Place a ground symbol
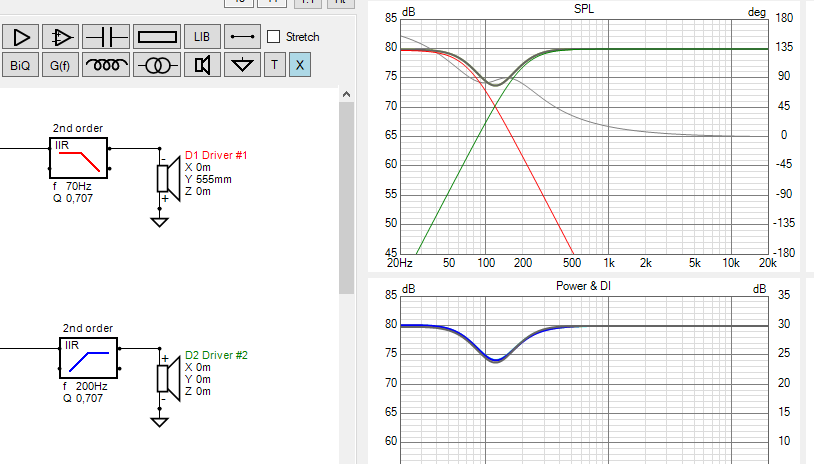 point(241,66)
